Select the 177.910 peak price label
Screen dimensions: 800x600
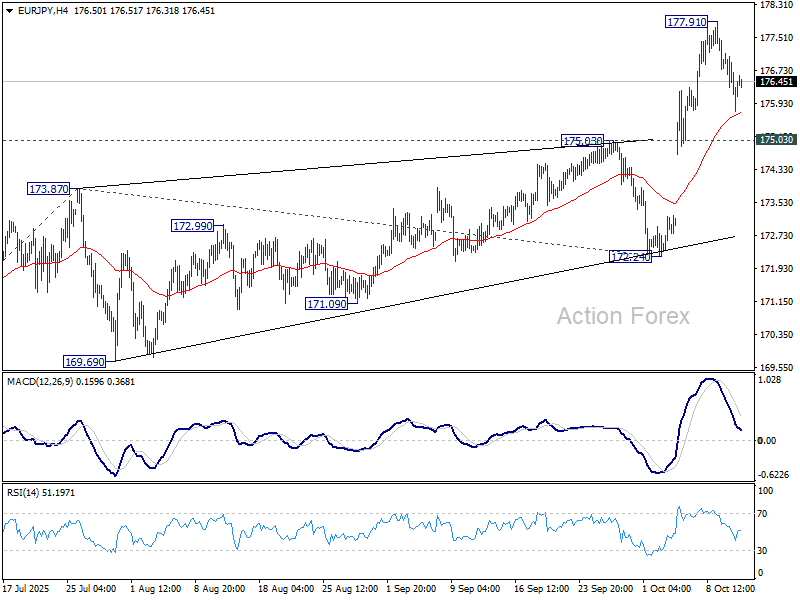click(x=687, y=21)
